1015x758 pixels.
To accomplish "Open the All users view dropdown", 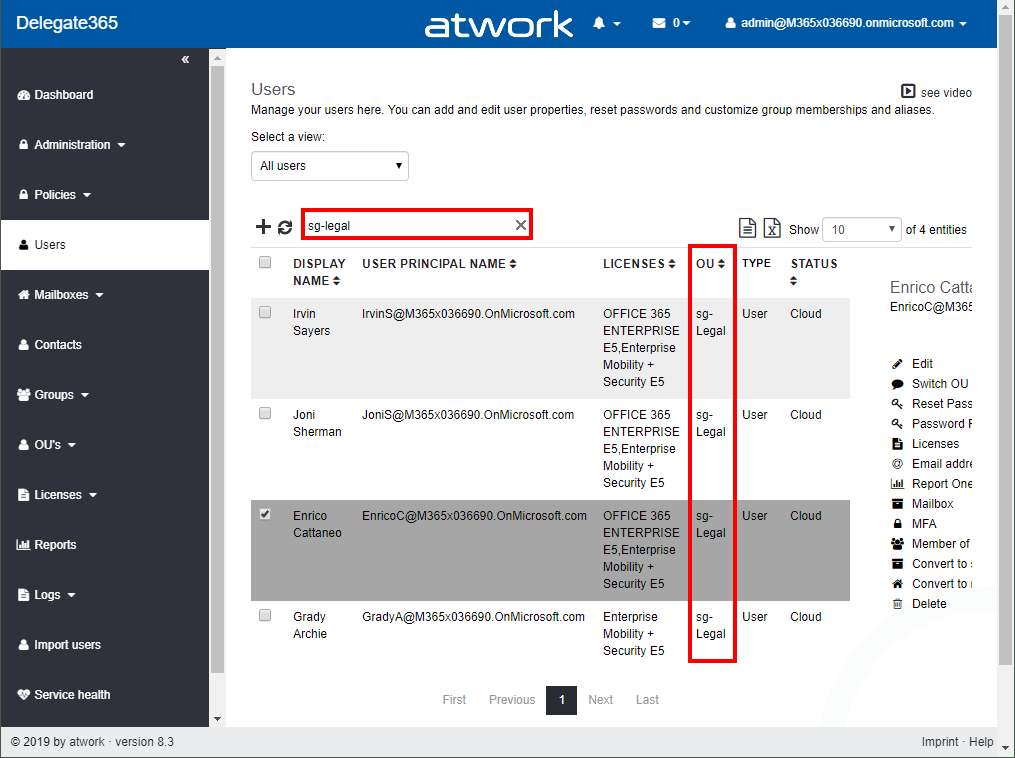I will tap(329, 166).
